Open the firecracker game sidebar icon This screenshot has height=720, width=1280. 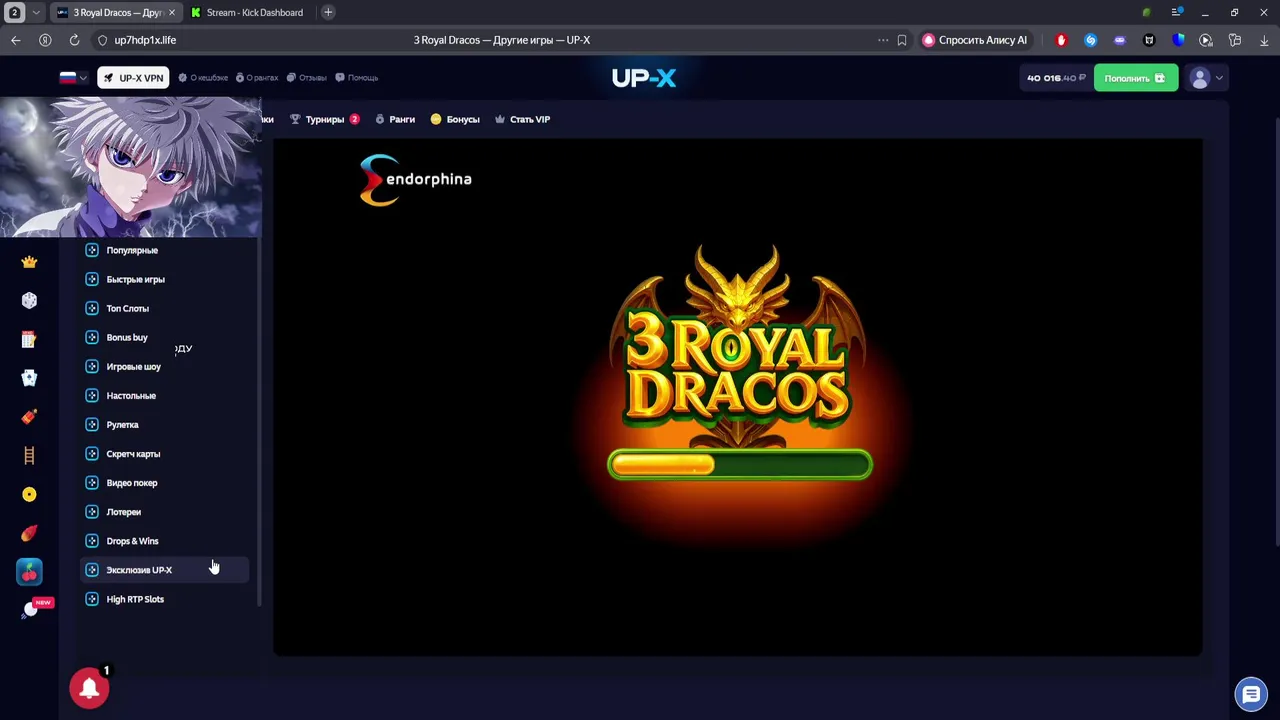tap(29, 417)
